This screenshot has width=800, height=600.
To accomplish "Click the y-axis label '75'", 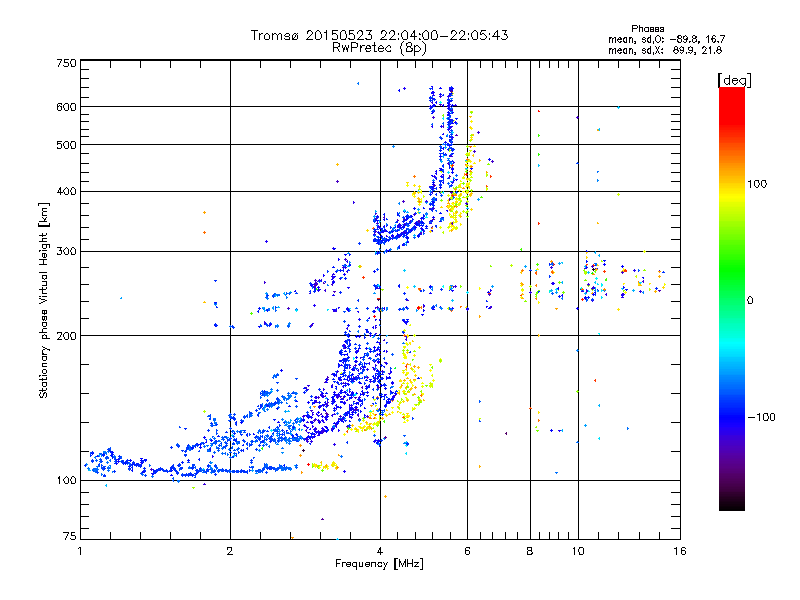I will click(70, 536).
